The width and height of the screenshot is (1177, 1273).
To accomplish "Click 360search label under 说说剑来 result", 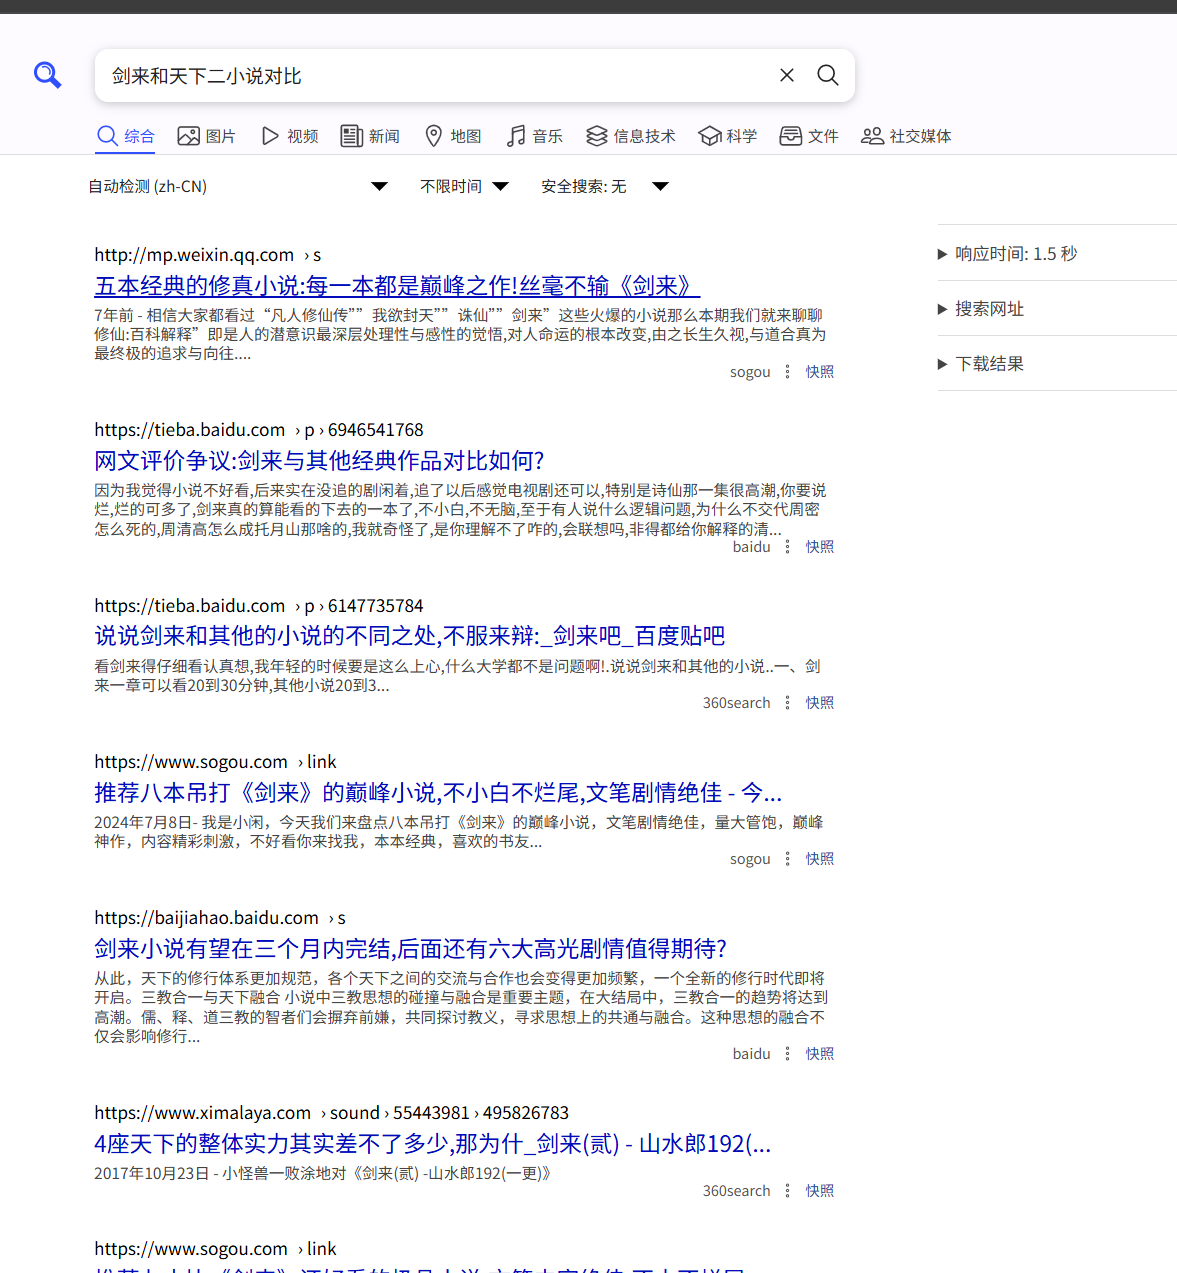I will coord(737,703).
